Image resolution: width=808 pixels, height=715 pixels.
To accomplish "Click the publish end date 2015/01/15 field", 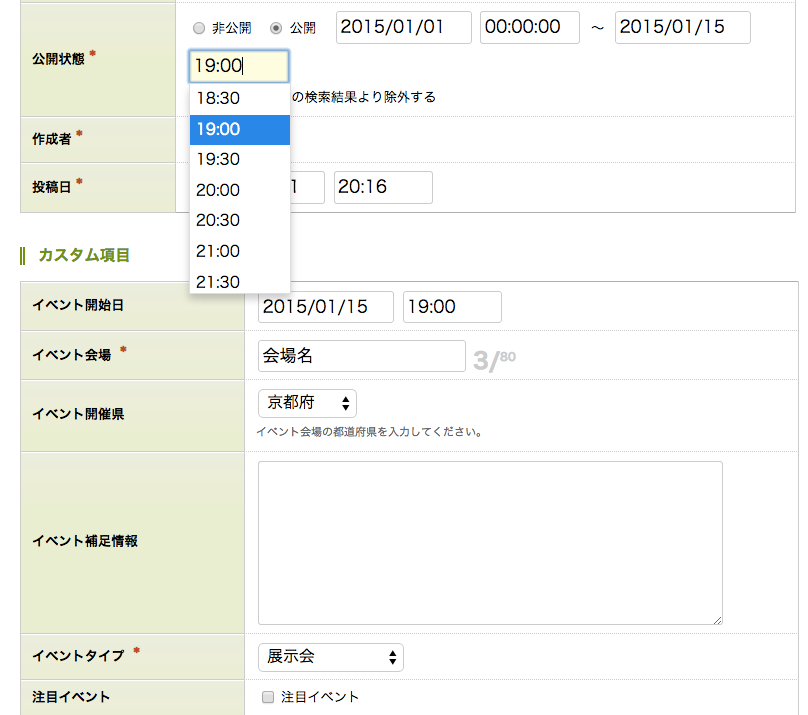I will tap(683, 28).
